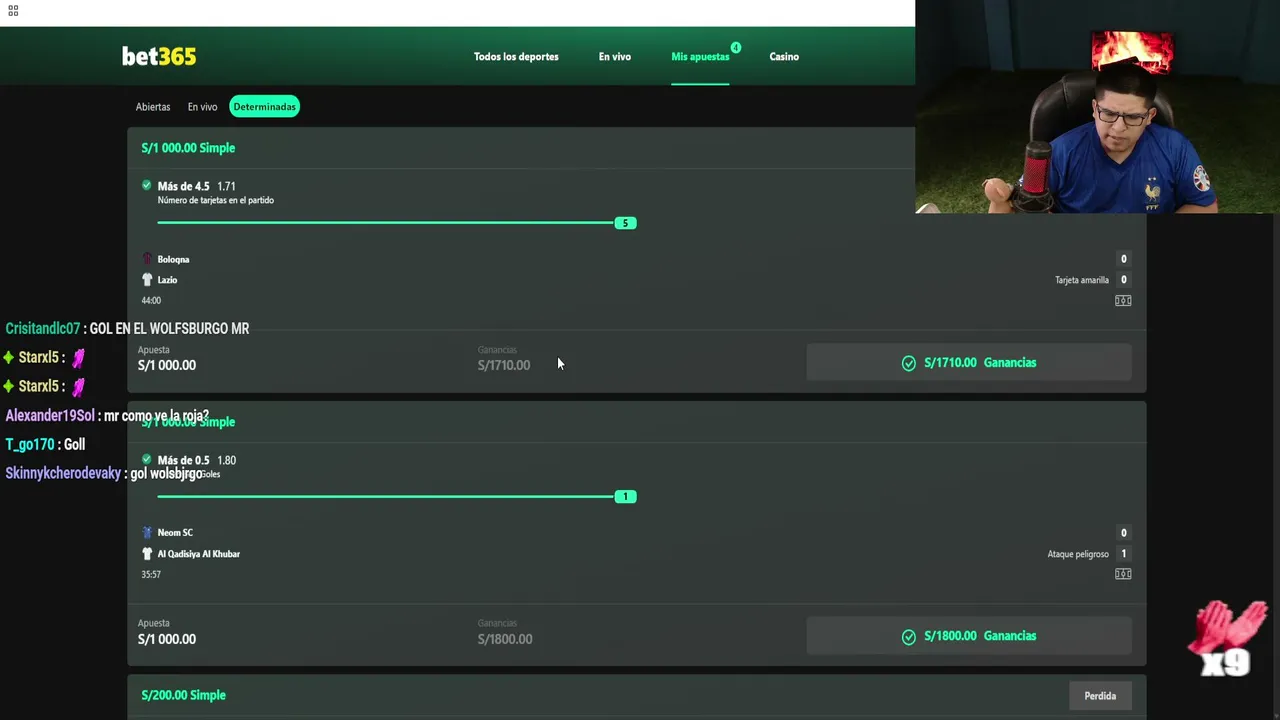Select Mis apuestas in the top navigation
The width and height of the screenshot is (1280, 720).
(x=700, y=57)
